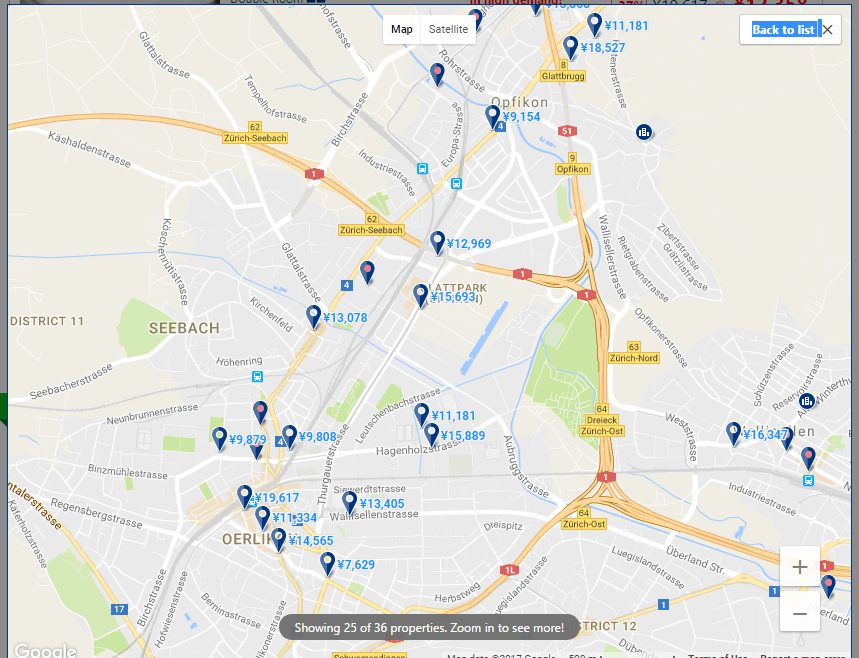Close the map overlay with the X
Screen dimensions: 859x658
click(828, 30)
